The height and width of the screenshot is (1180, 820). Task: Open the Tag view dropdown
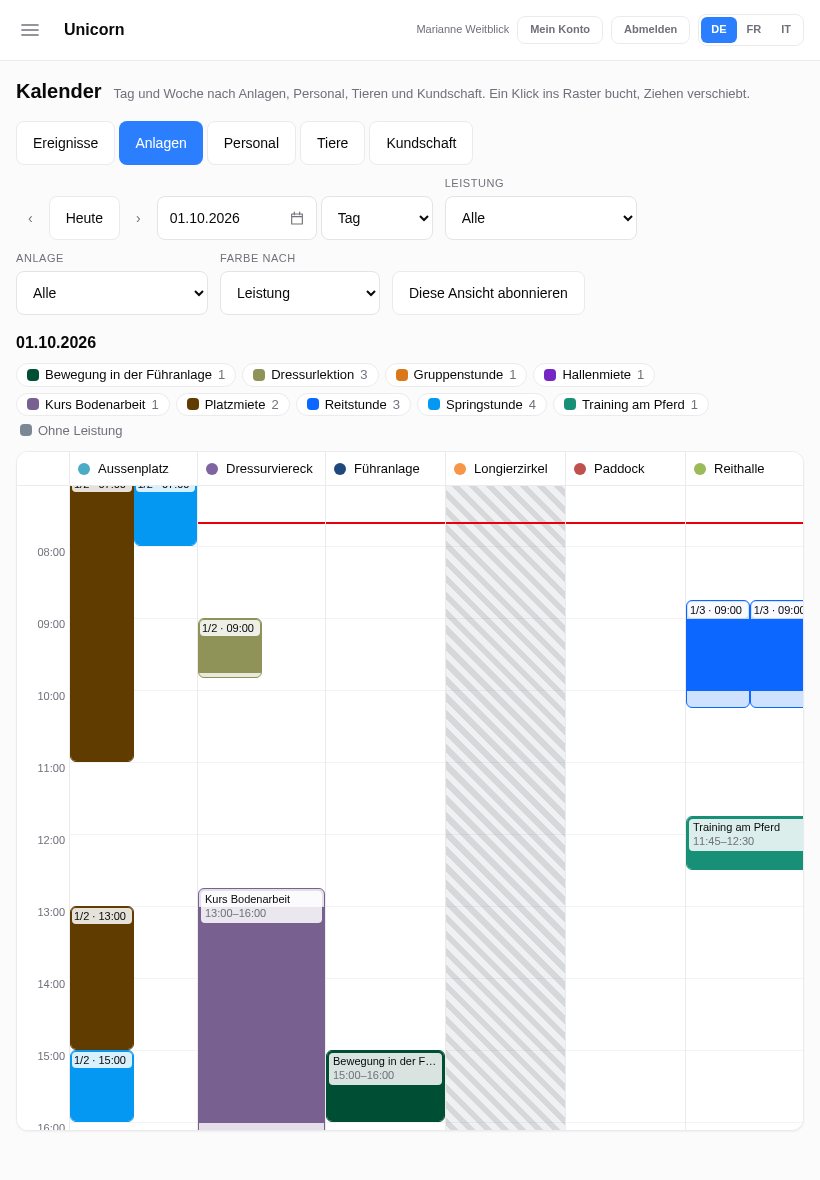tap(377, 218)
